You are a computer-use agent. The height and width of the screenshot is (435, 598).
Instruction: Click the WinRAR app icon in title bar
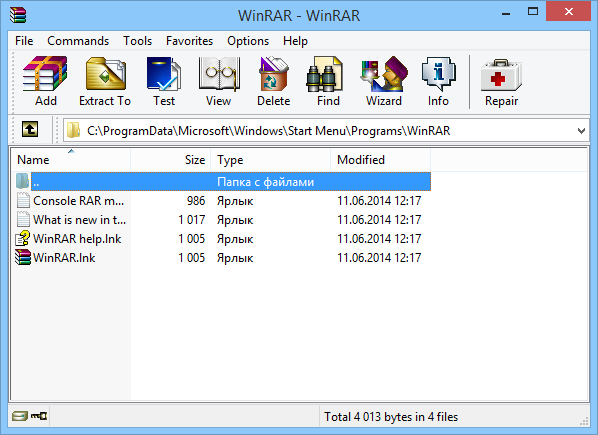[x=18, y=15]
